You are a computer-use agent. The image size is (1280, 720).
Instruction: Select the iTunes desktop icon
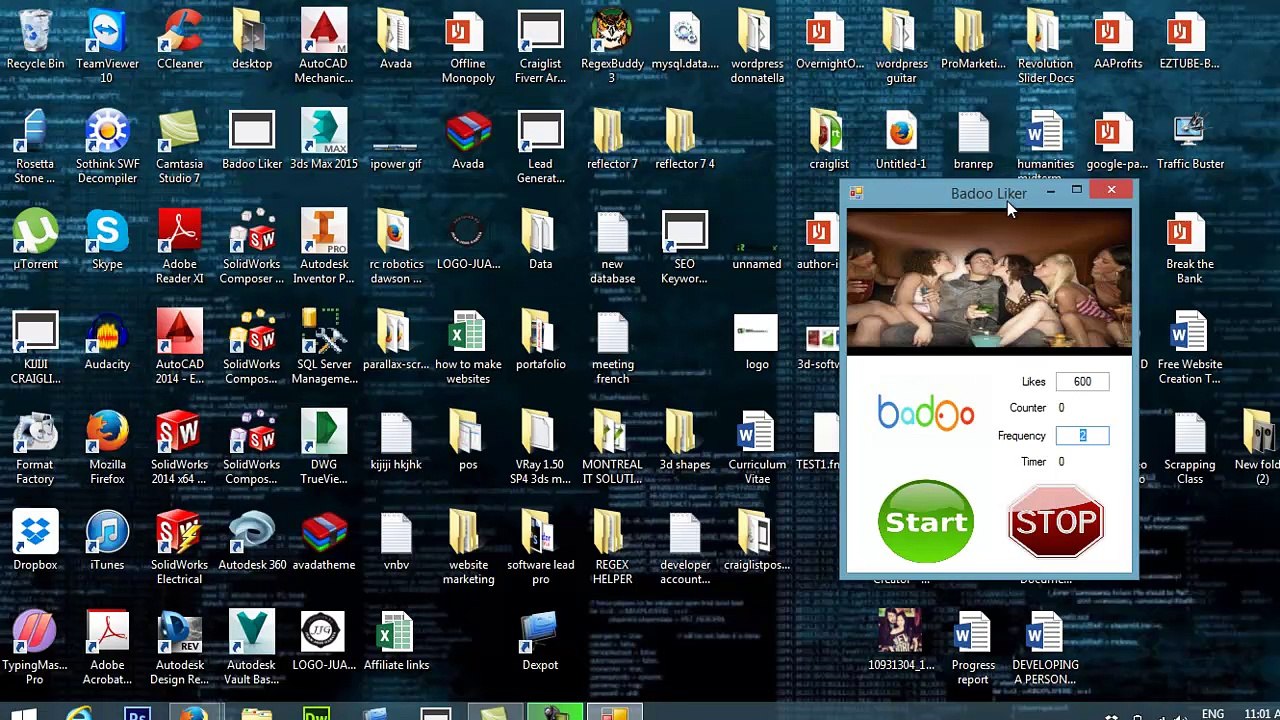[x=107, y=541]
